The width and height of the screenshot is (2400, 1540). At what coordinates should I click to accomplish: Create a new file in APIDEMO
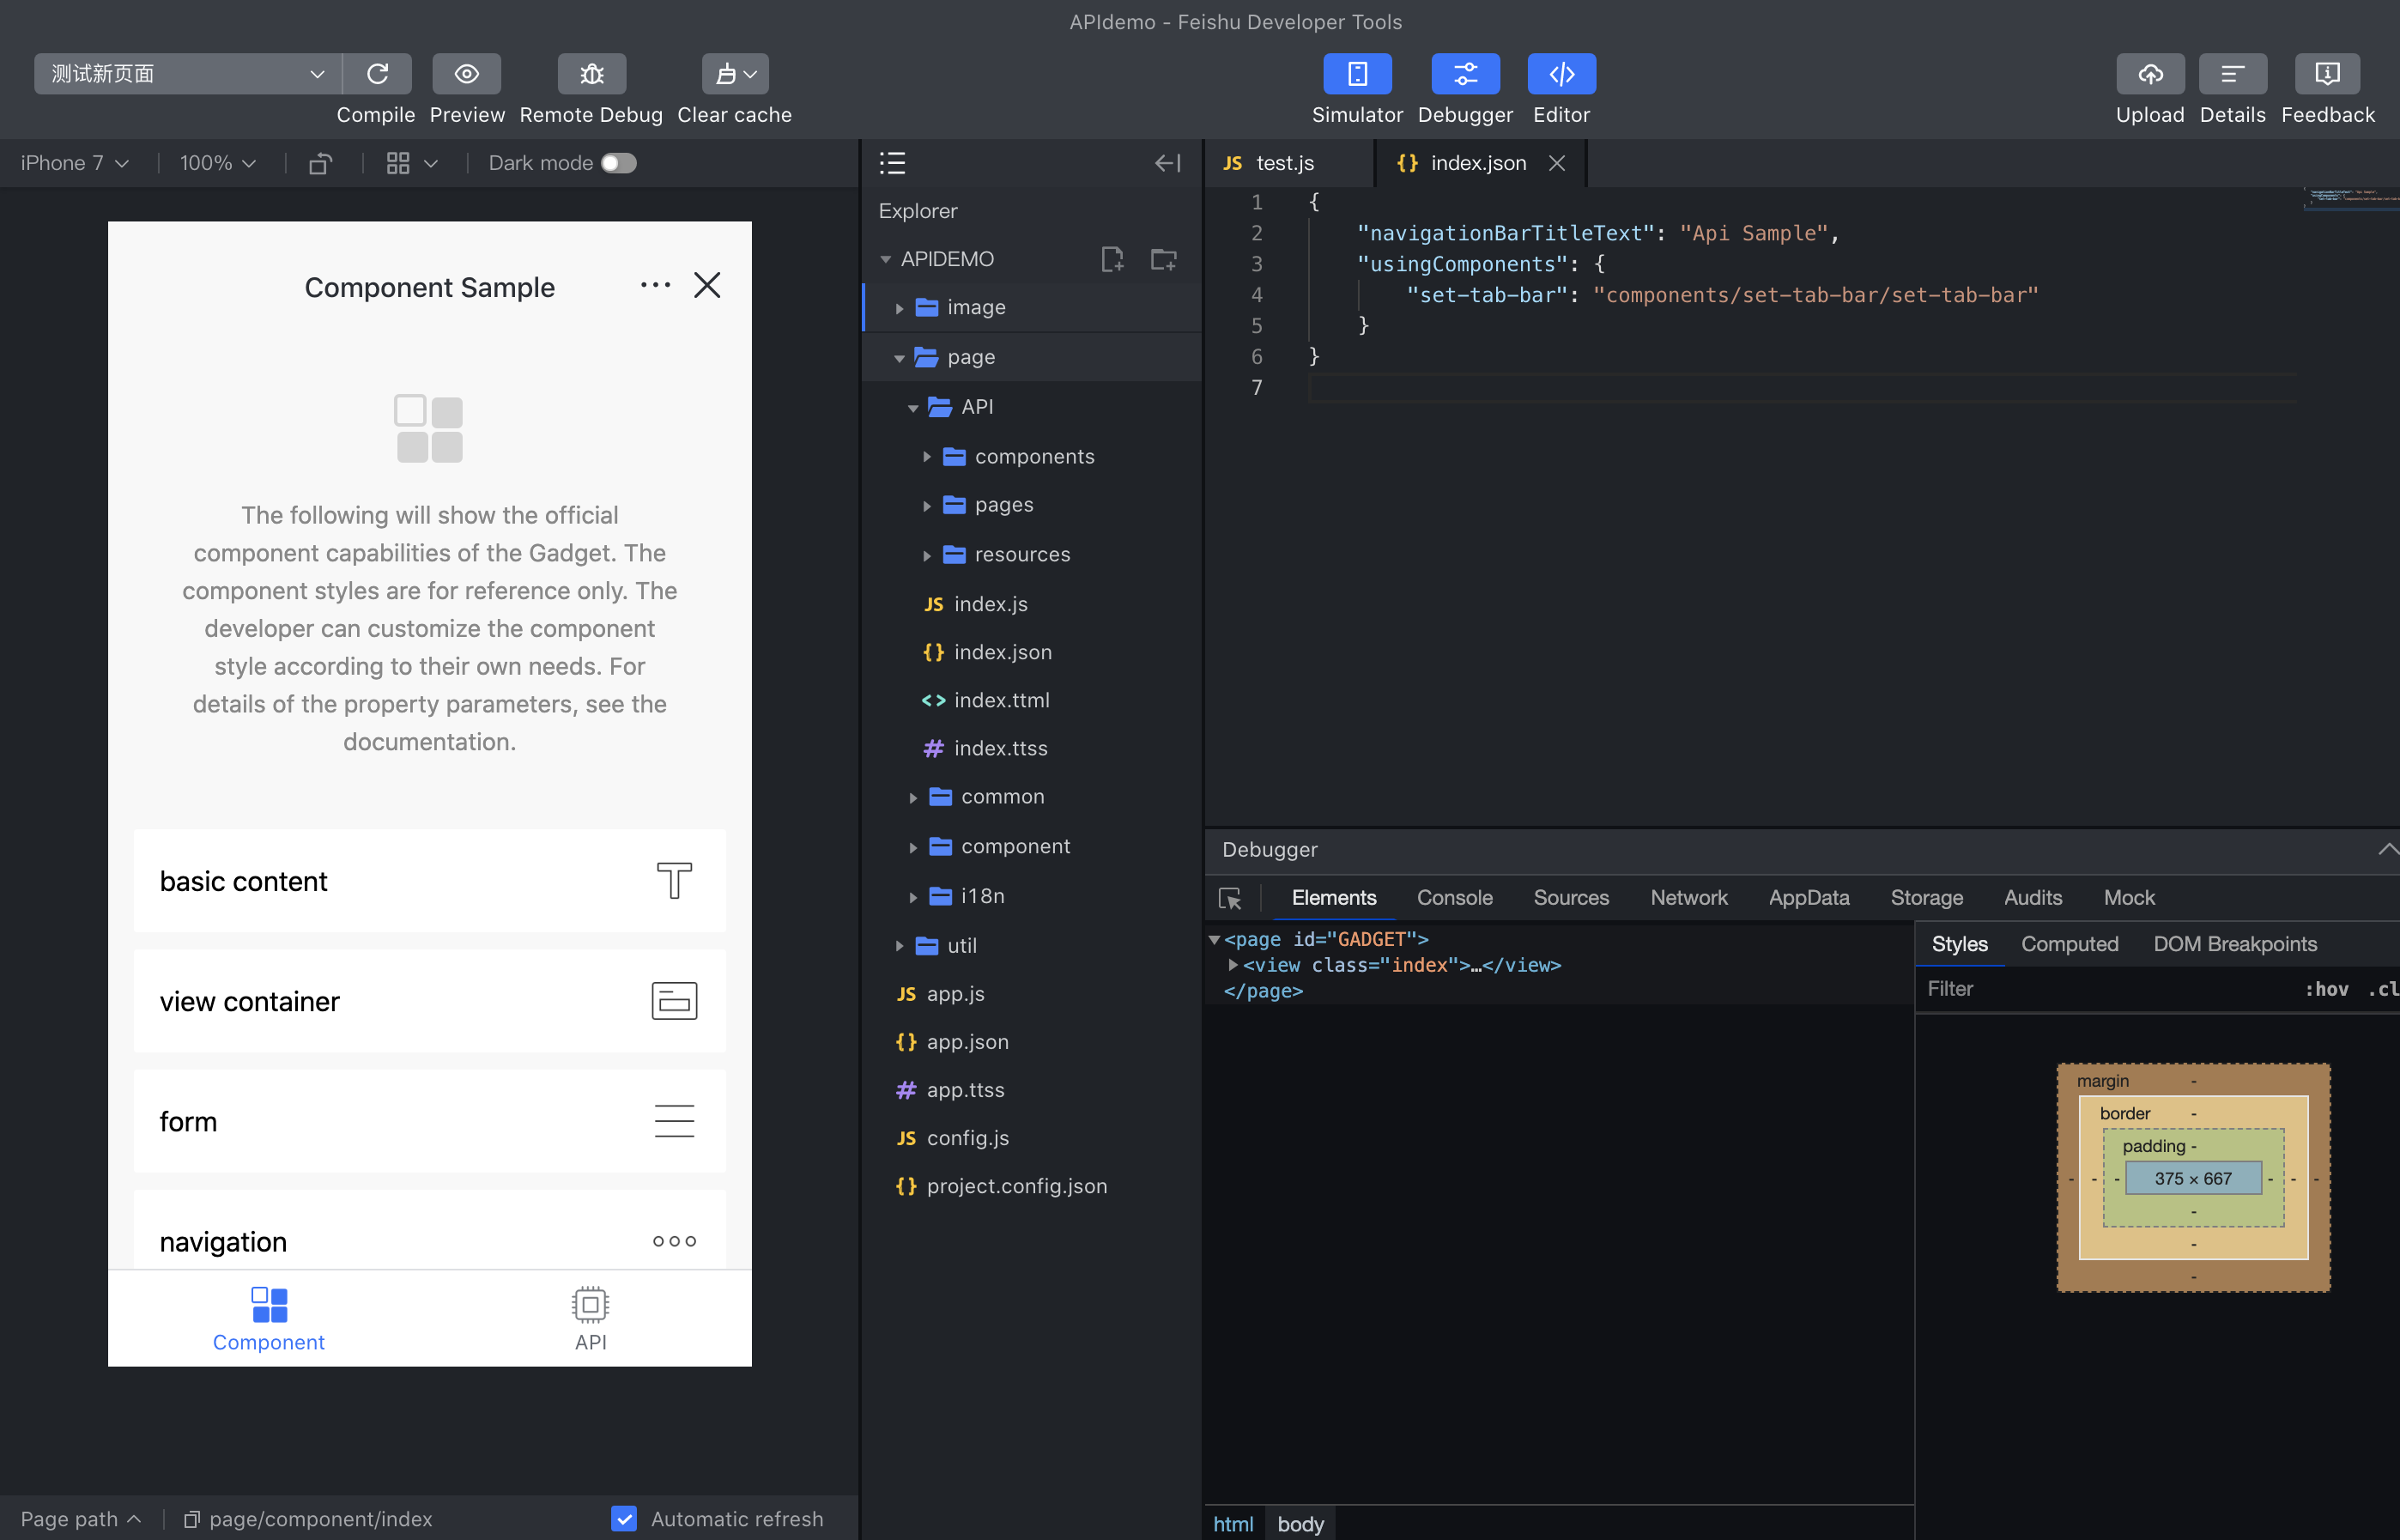tap(1112, 259)
